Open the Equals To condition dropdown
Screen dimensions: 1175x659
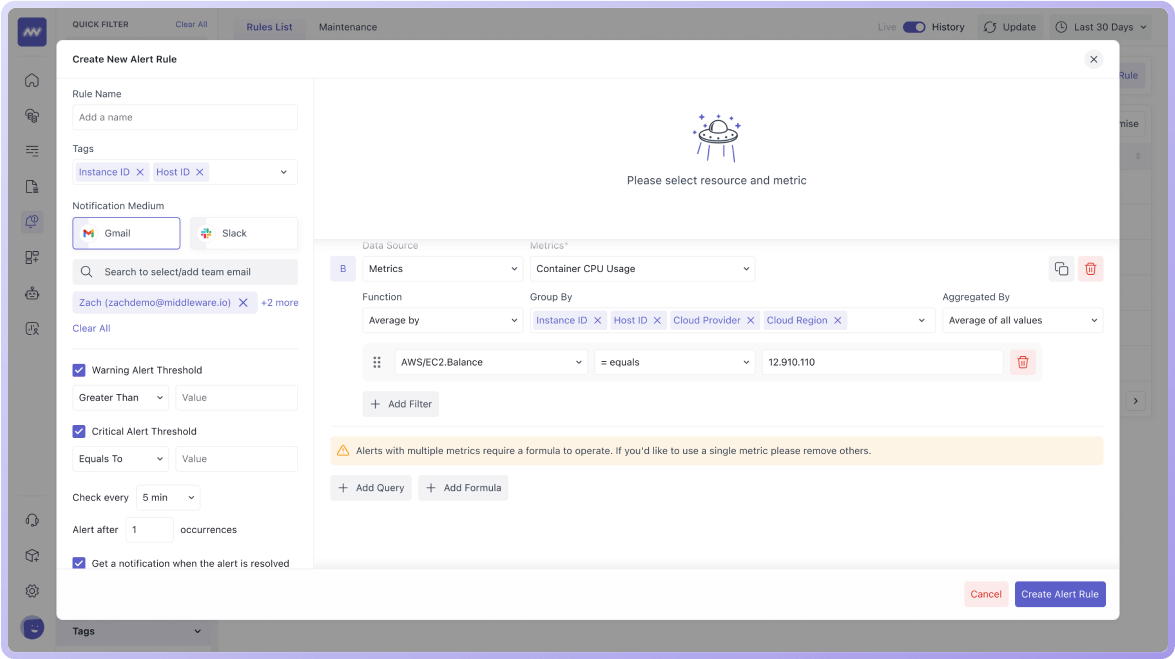(121, 459)
